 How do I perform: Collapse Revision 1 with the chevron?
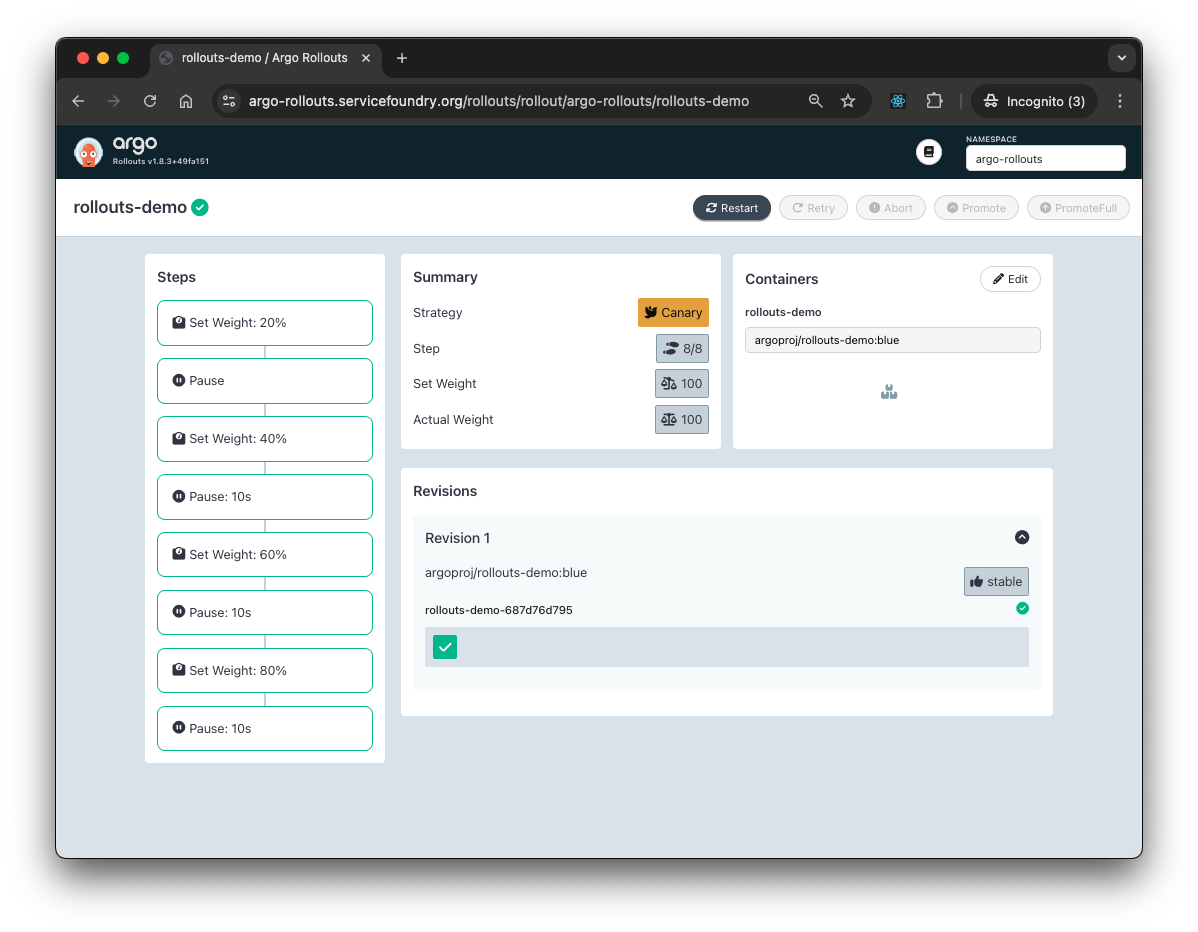click(1021, 537)
